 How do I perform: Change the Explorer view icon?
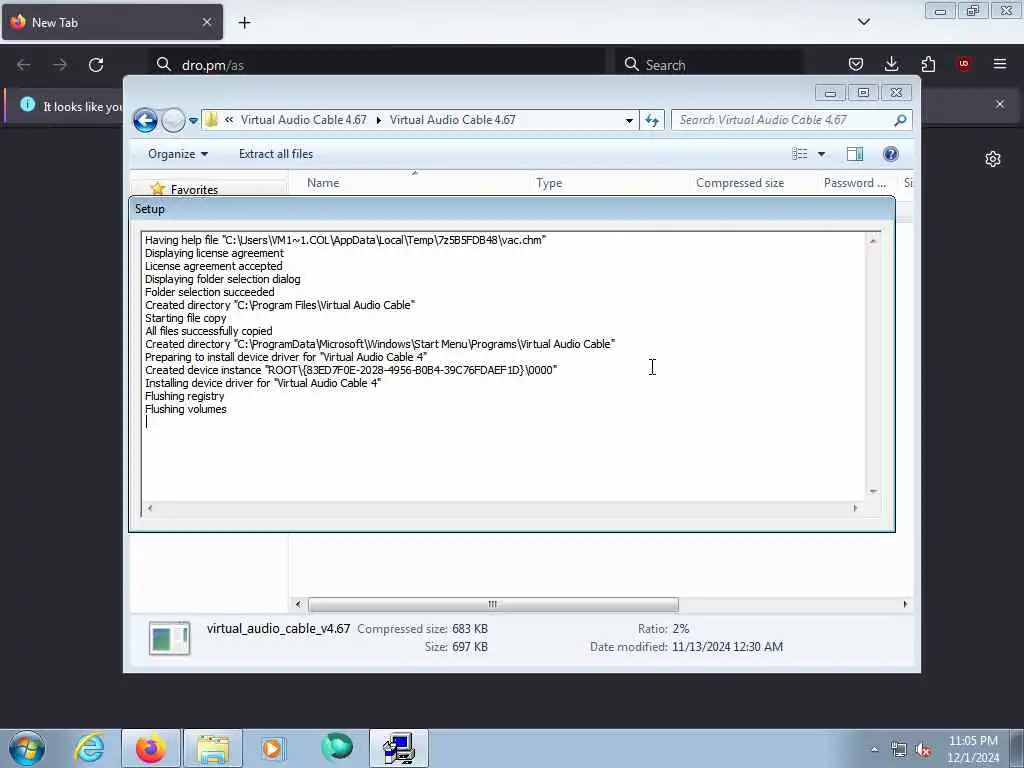click(x=799, y=154)
